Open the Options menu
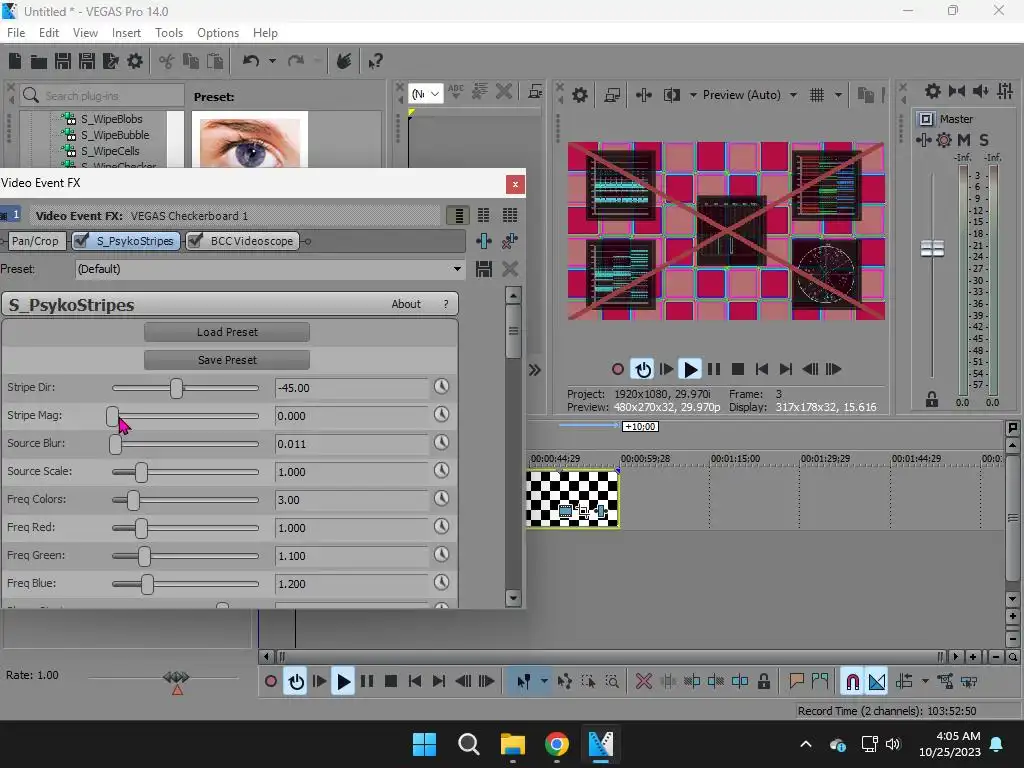Image resolution: width=1024 pixels, height=768 pixels. [218, 33]
